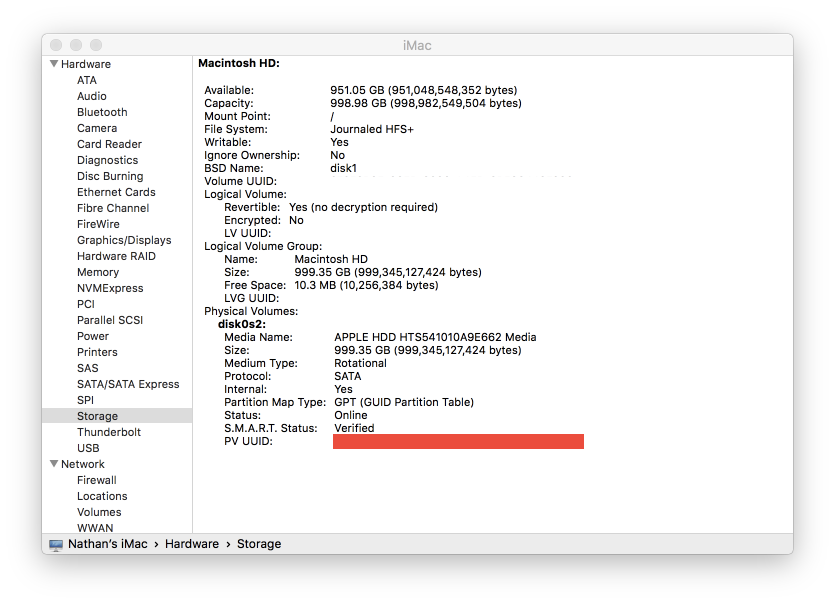Open the Memory entry

98,272
